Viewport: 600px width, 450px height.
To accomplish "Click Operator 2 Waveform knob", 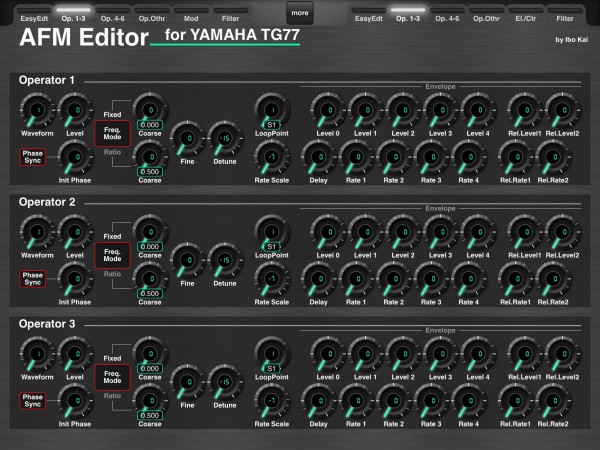I will (37, 232).
